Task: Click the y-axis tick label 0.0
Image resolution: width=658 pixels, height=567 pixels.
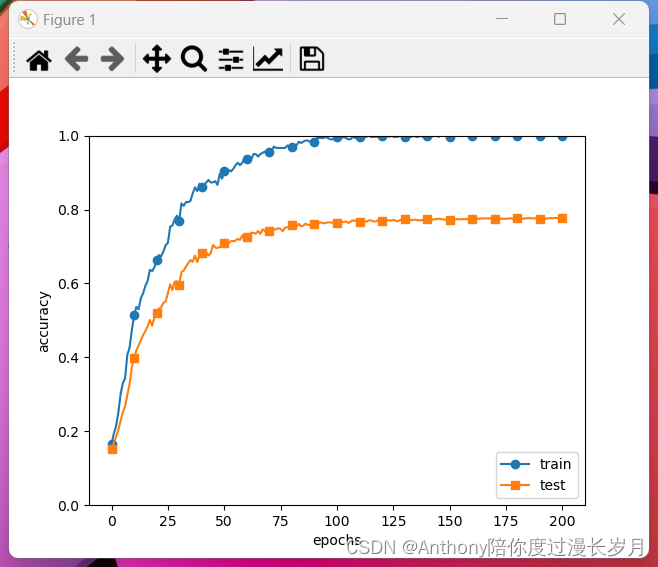Action: (x=68, y=506)
